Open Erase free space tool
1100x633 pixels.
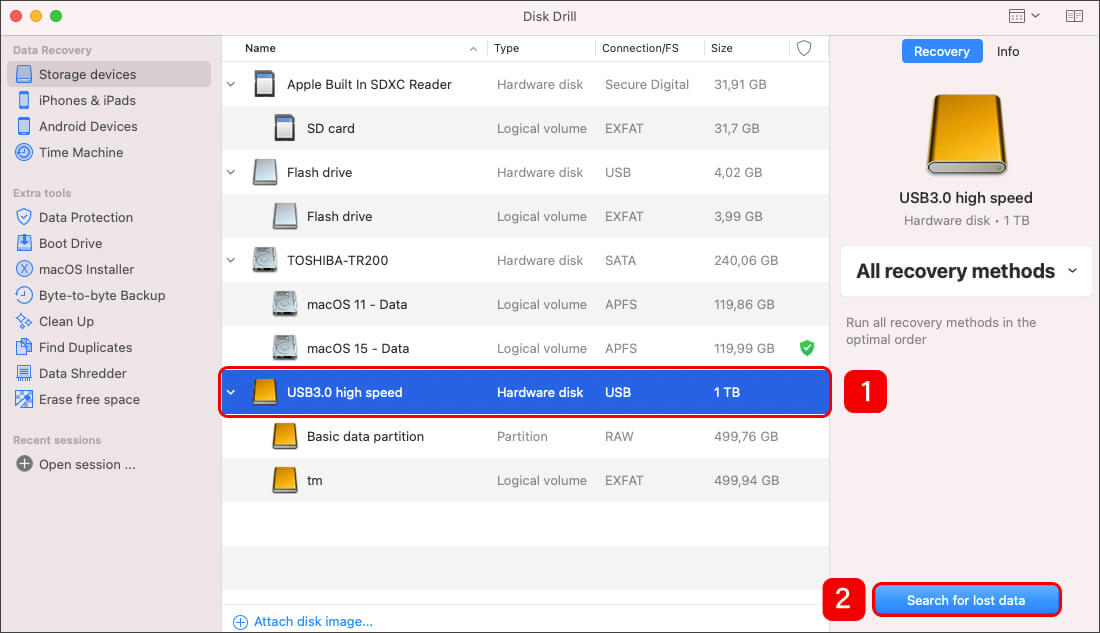pos(89,399)
